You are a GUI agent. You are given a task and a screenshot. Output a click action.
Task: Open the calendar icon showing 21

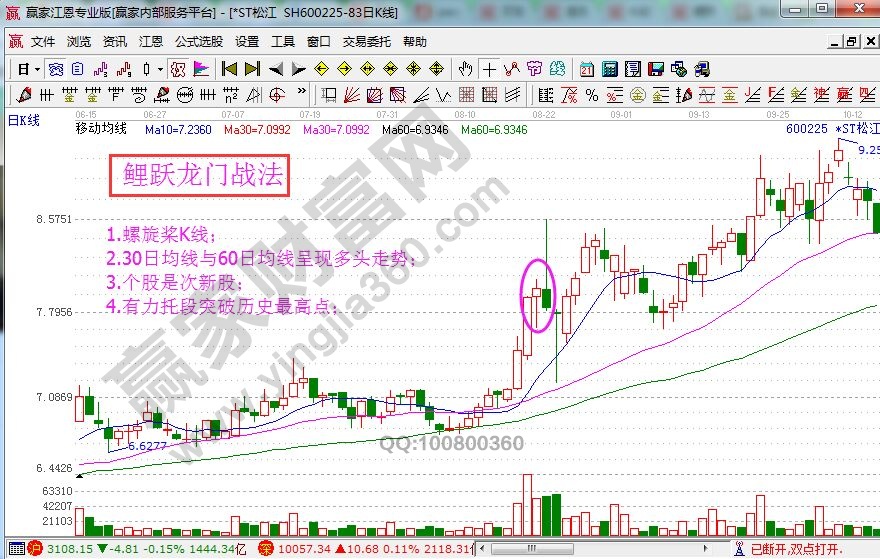tap(586, 69)
